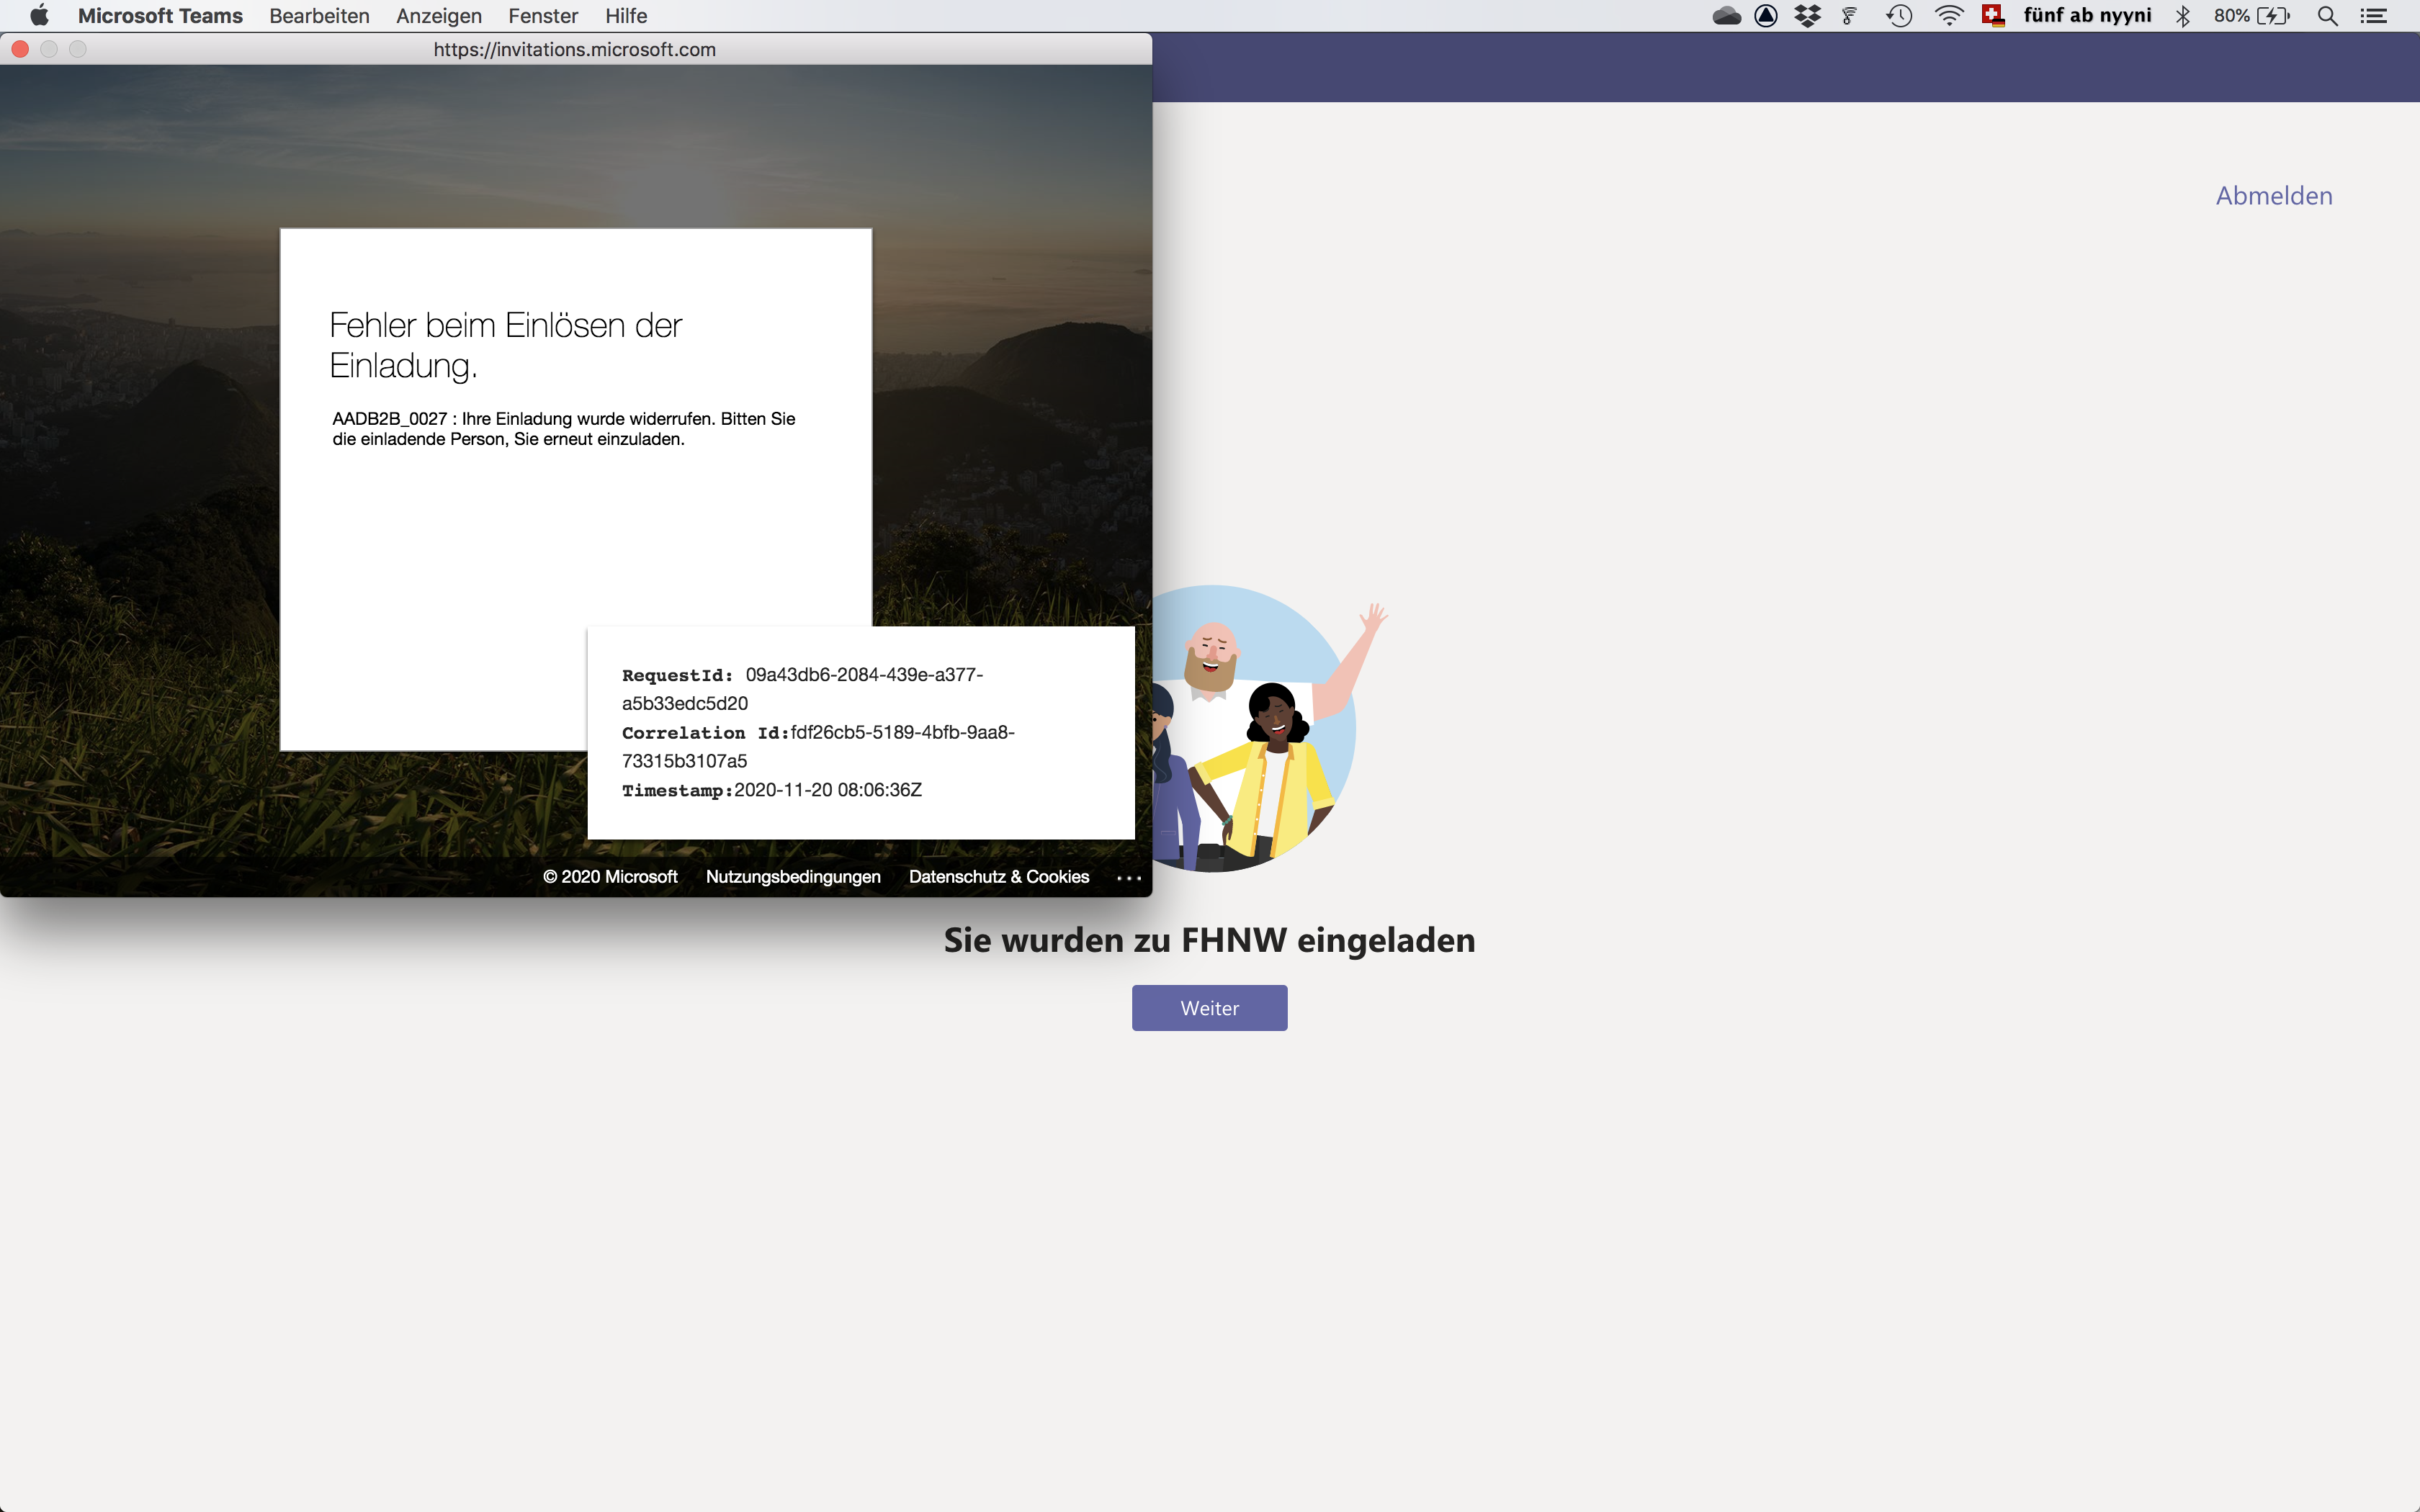Open the Wi-Fi menu
The width and height of the screenshot is (2420, 1512).
coord(1949,16)
